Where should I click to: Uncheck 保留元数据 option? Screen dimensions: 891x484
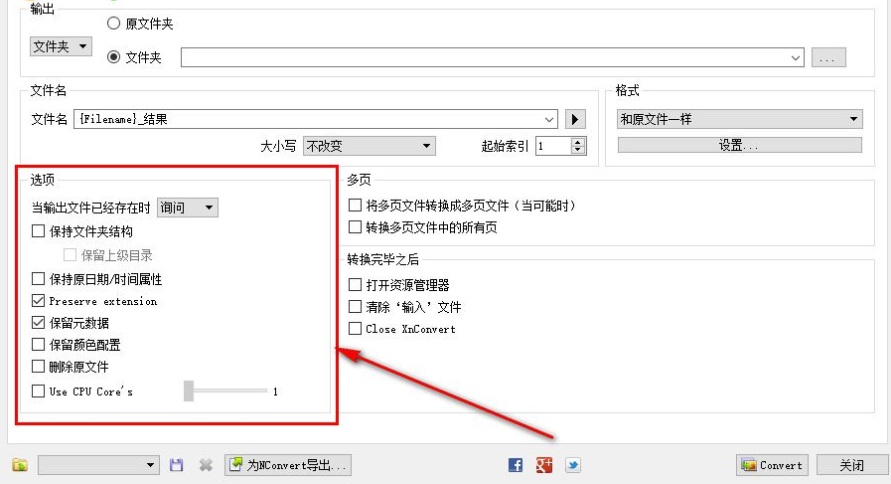point(38,323)
